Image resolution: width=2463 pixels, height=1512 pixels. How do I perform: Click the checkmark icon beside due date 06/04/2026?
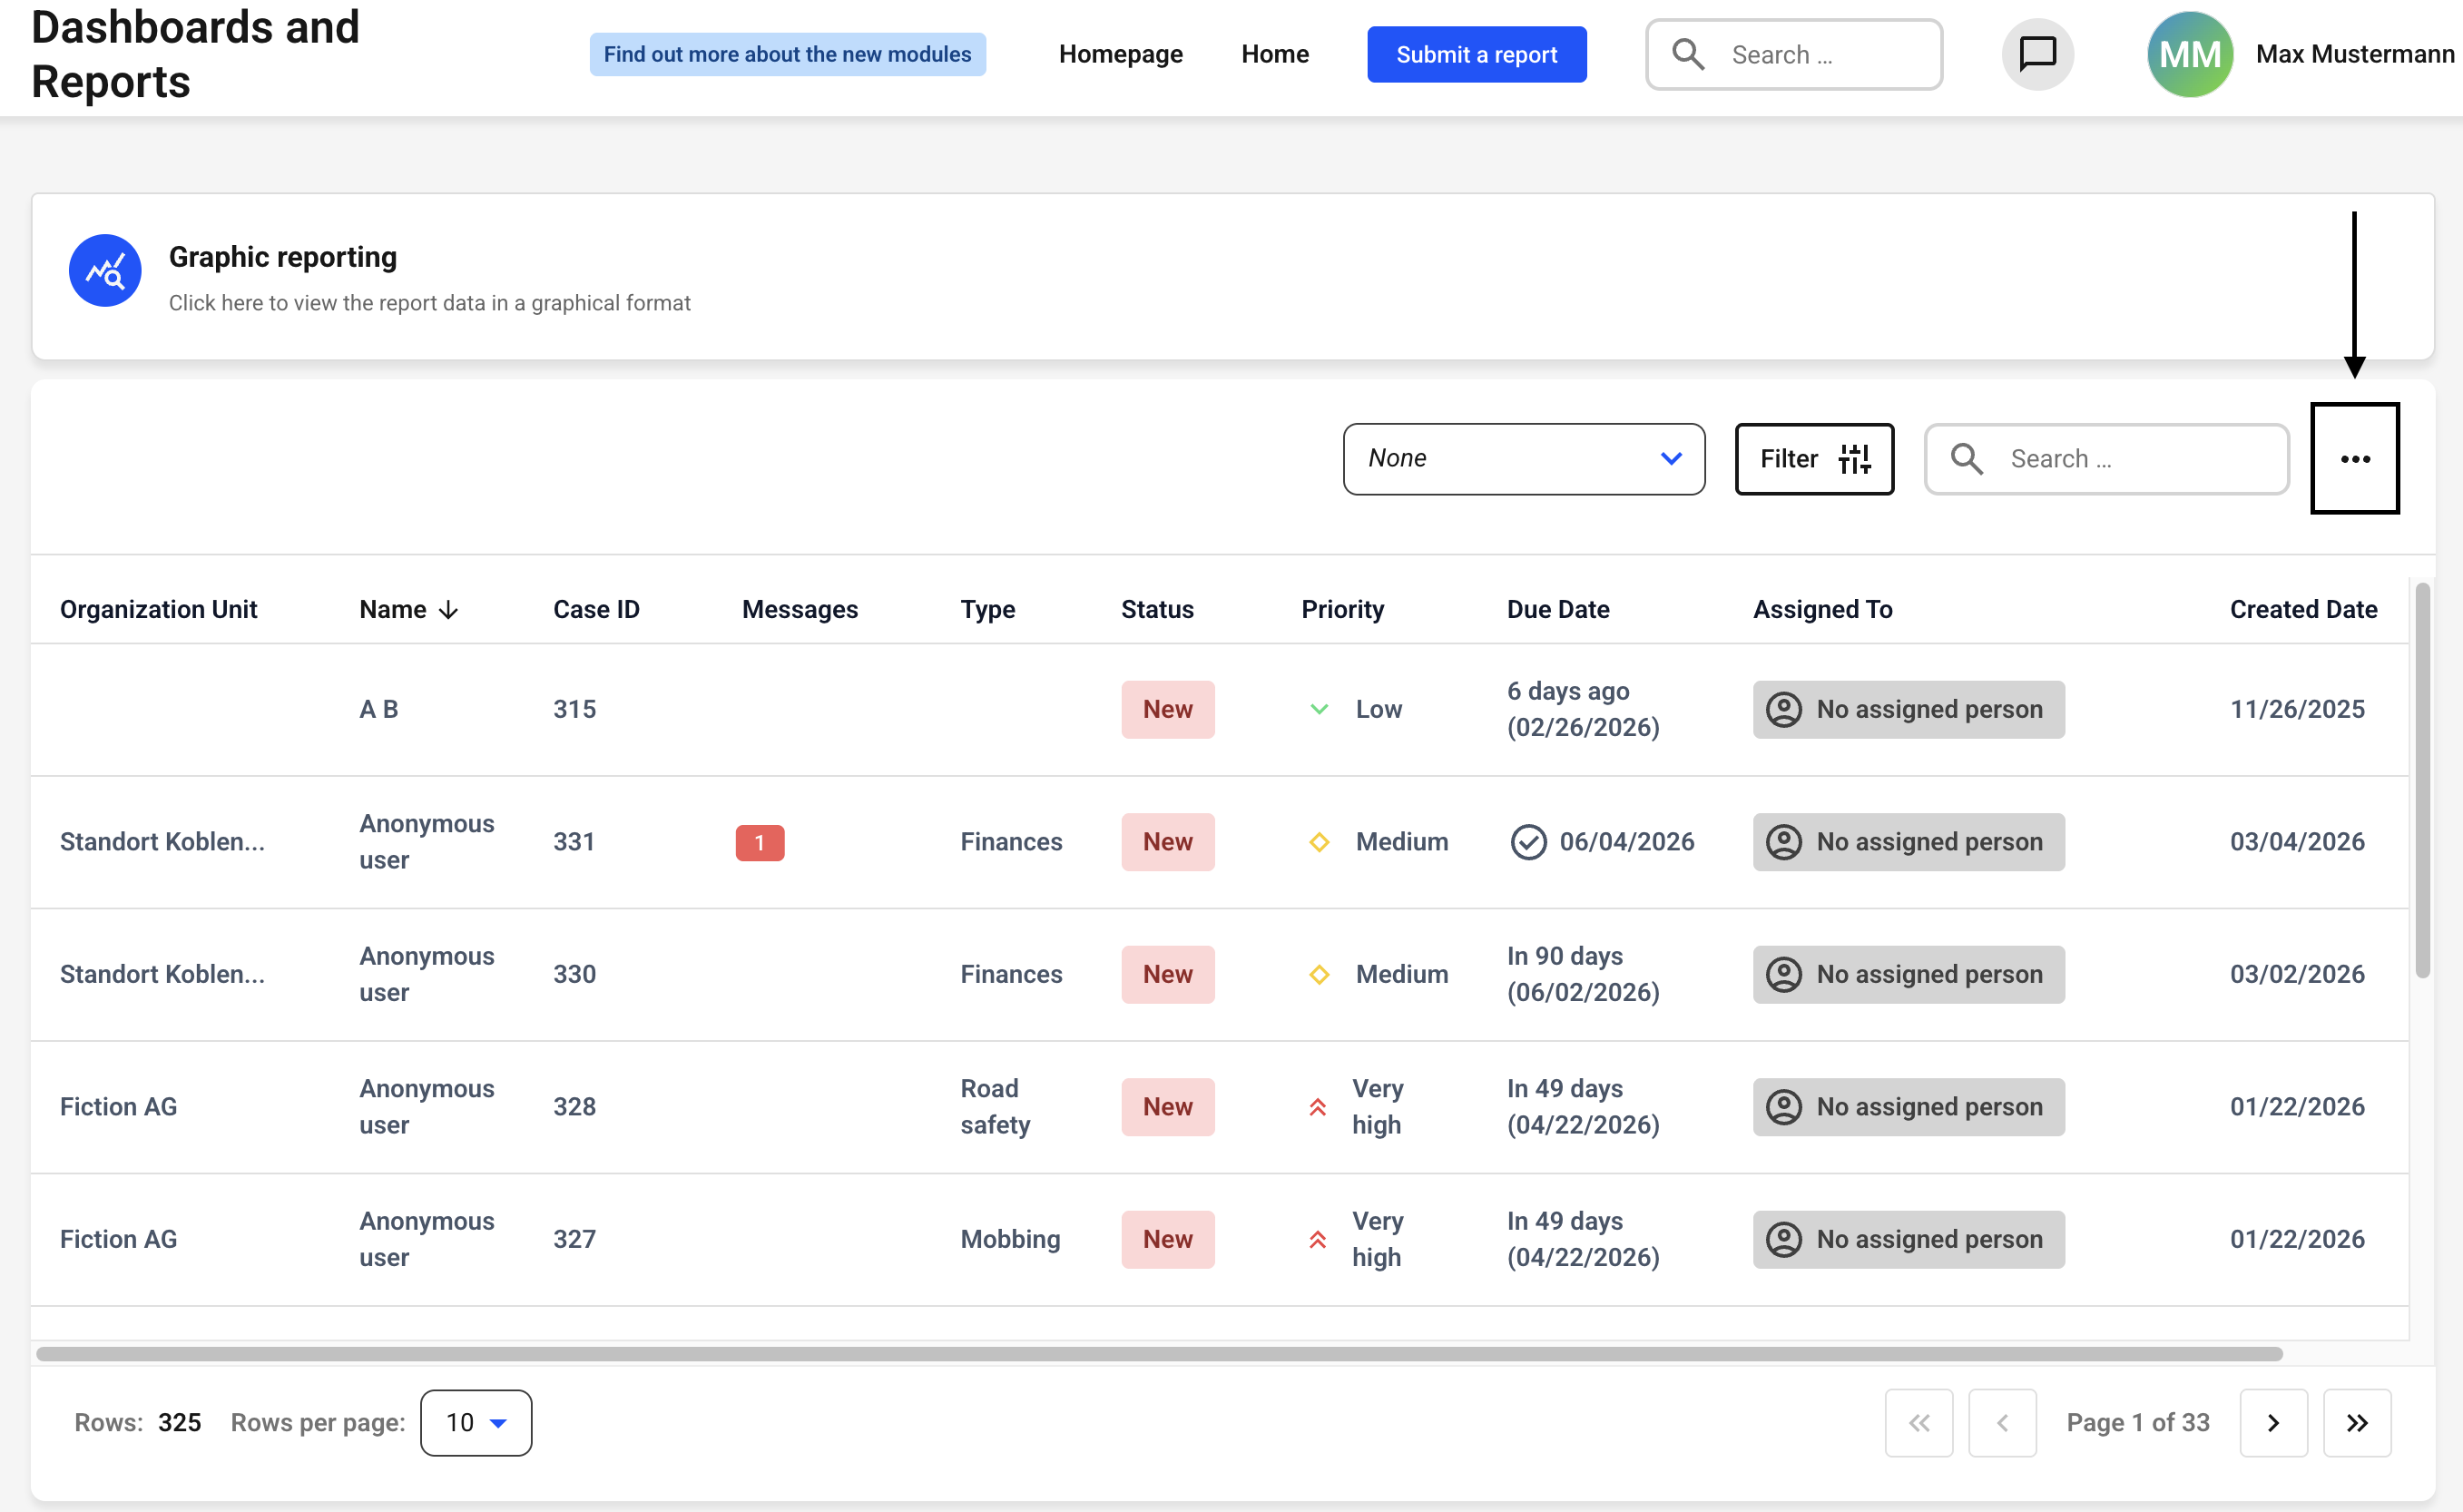point(1528,842)
